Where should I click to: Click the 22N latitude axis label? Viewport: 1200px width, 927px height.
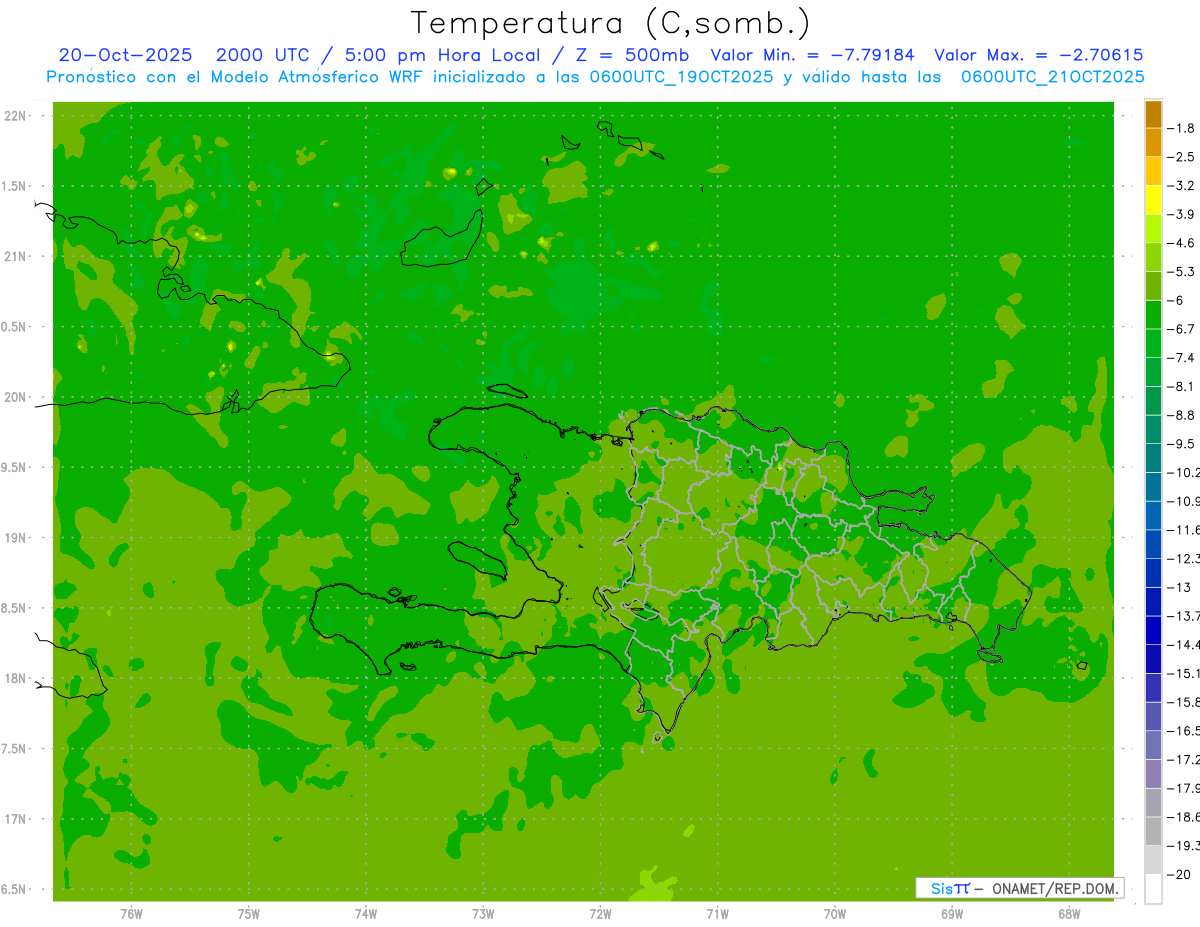(x=16, y=116)
